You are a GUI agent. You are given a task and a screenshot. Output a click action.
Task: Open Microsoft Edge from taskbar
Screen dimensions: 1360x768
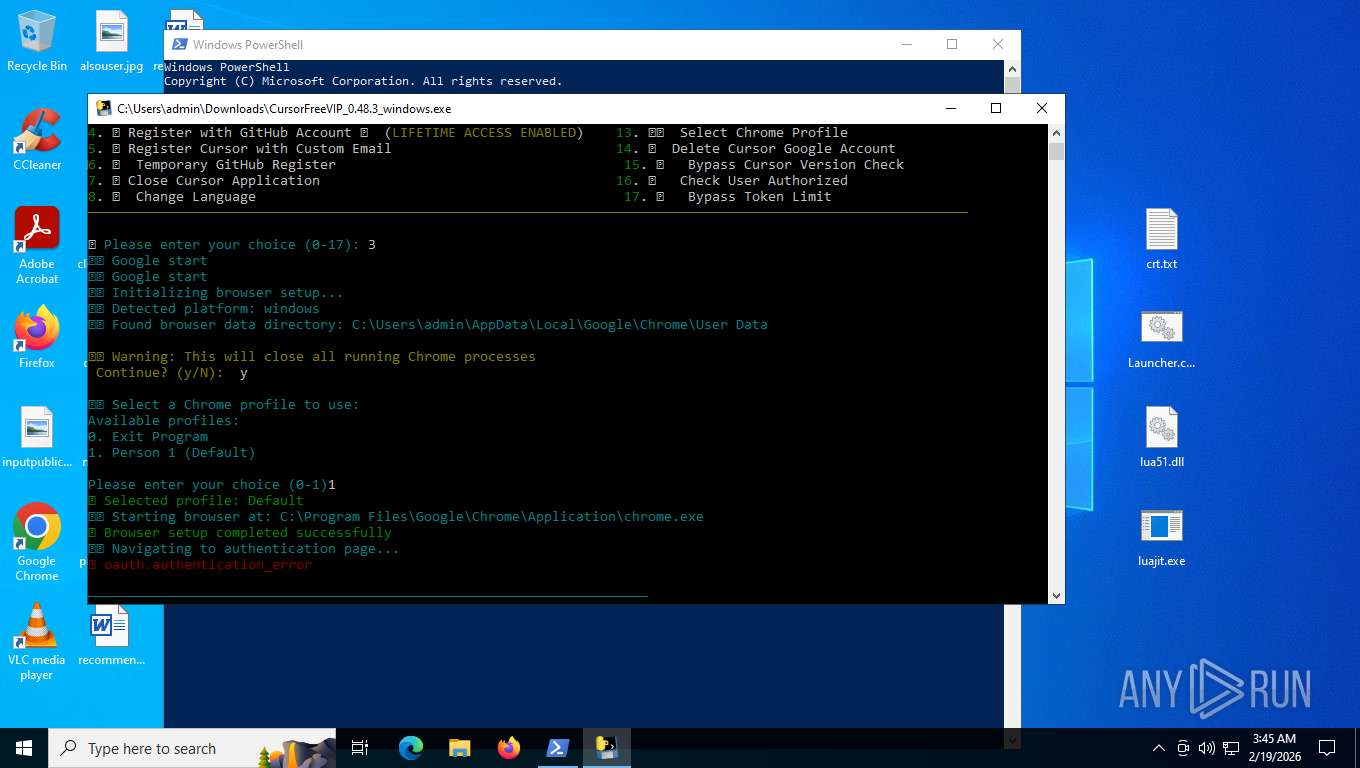(411, 748)
